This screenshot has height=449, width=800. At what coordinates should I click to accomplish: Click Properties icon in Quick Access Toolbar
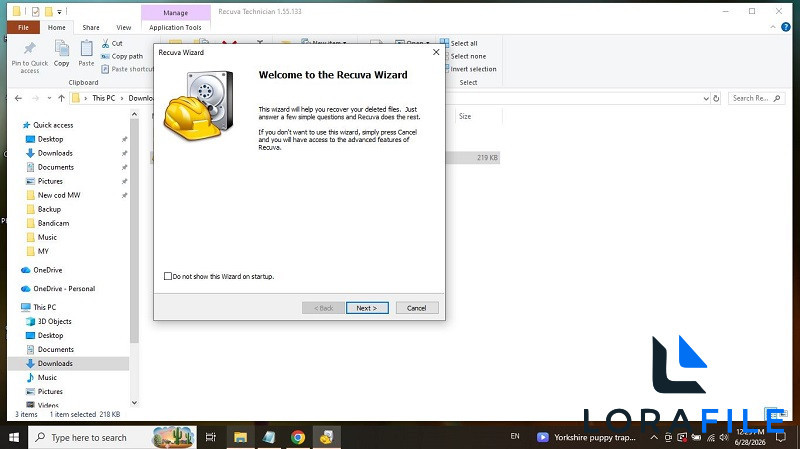35,11
